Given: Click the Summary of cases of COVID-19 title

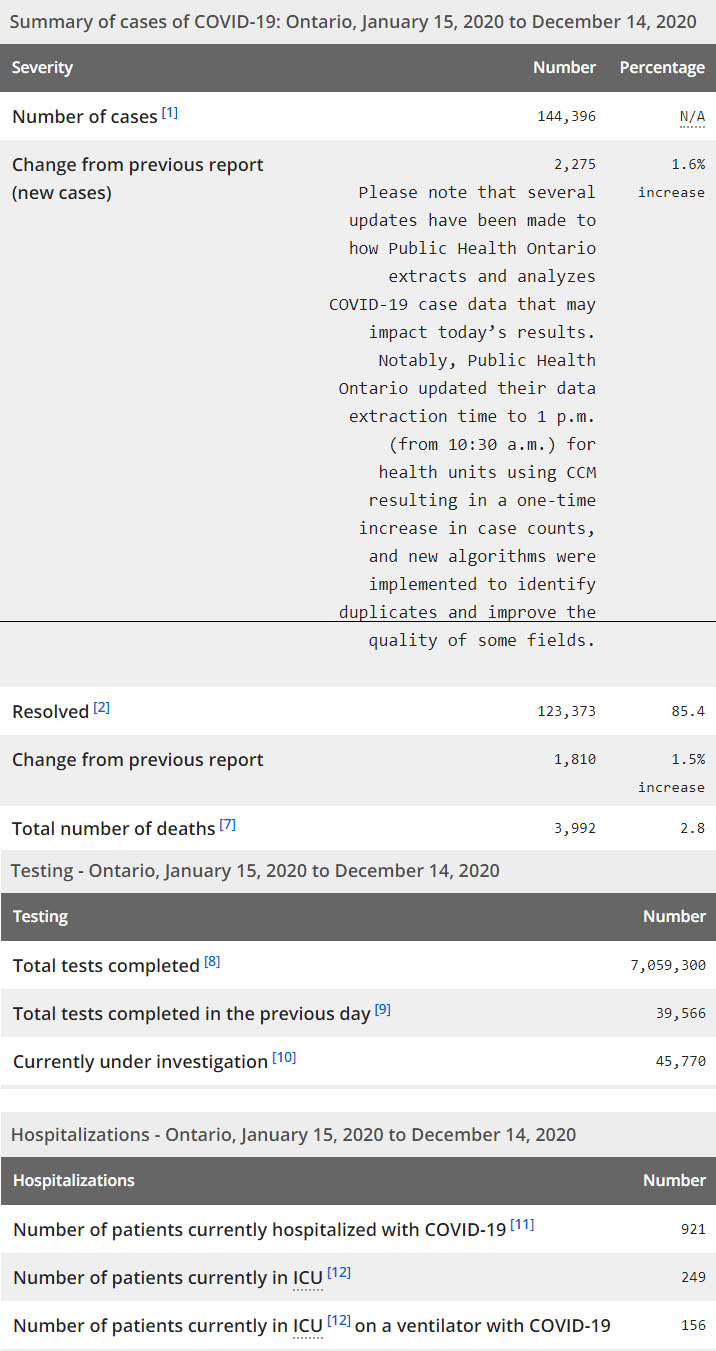Looking at the screenshot, I should [x=353, y=21].
